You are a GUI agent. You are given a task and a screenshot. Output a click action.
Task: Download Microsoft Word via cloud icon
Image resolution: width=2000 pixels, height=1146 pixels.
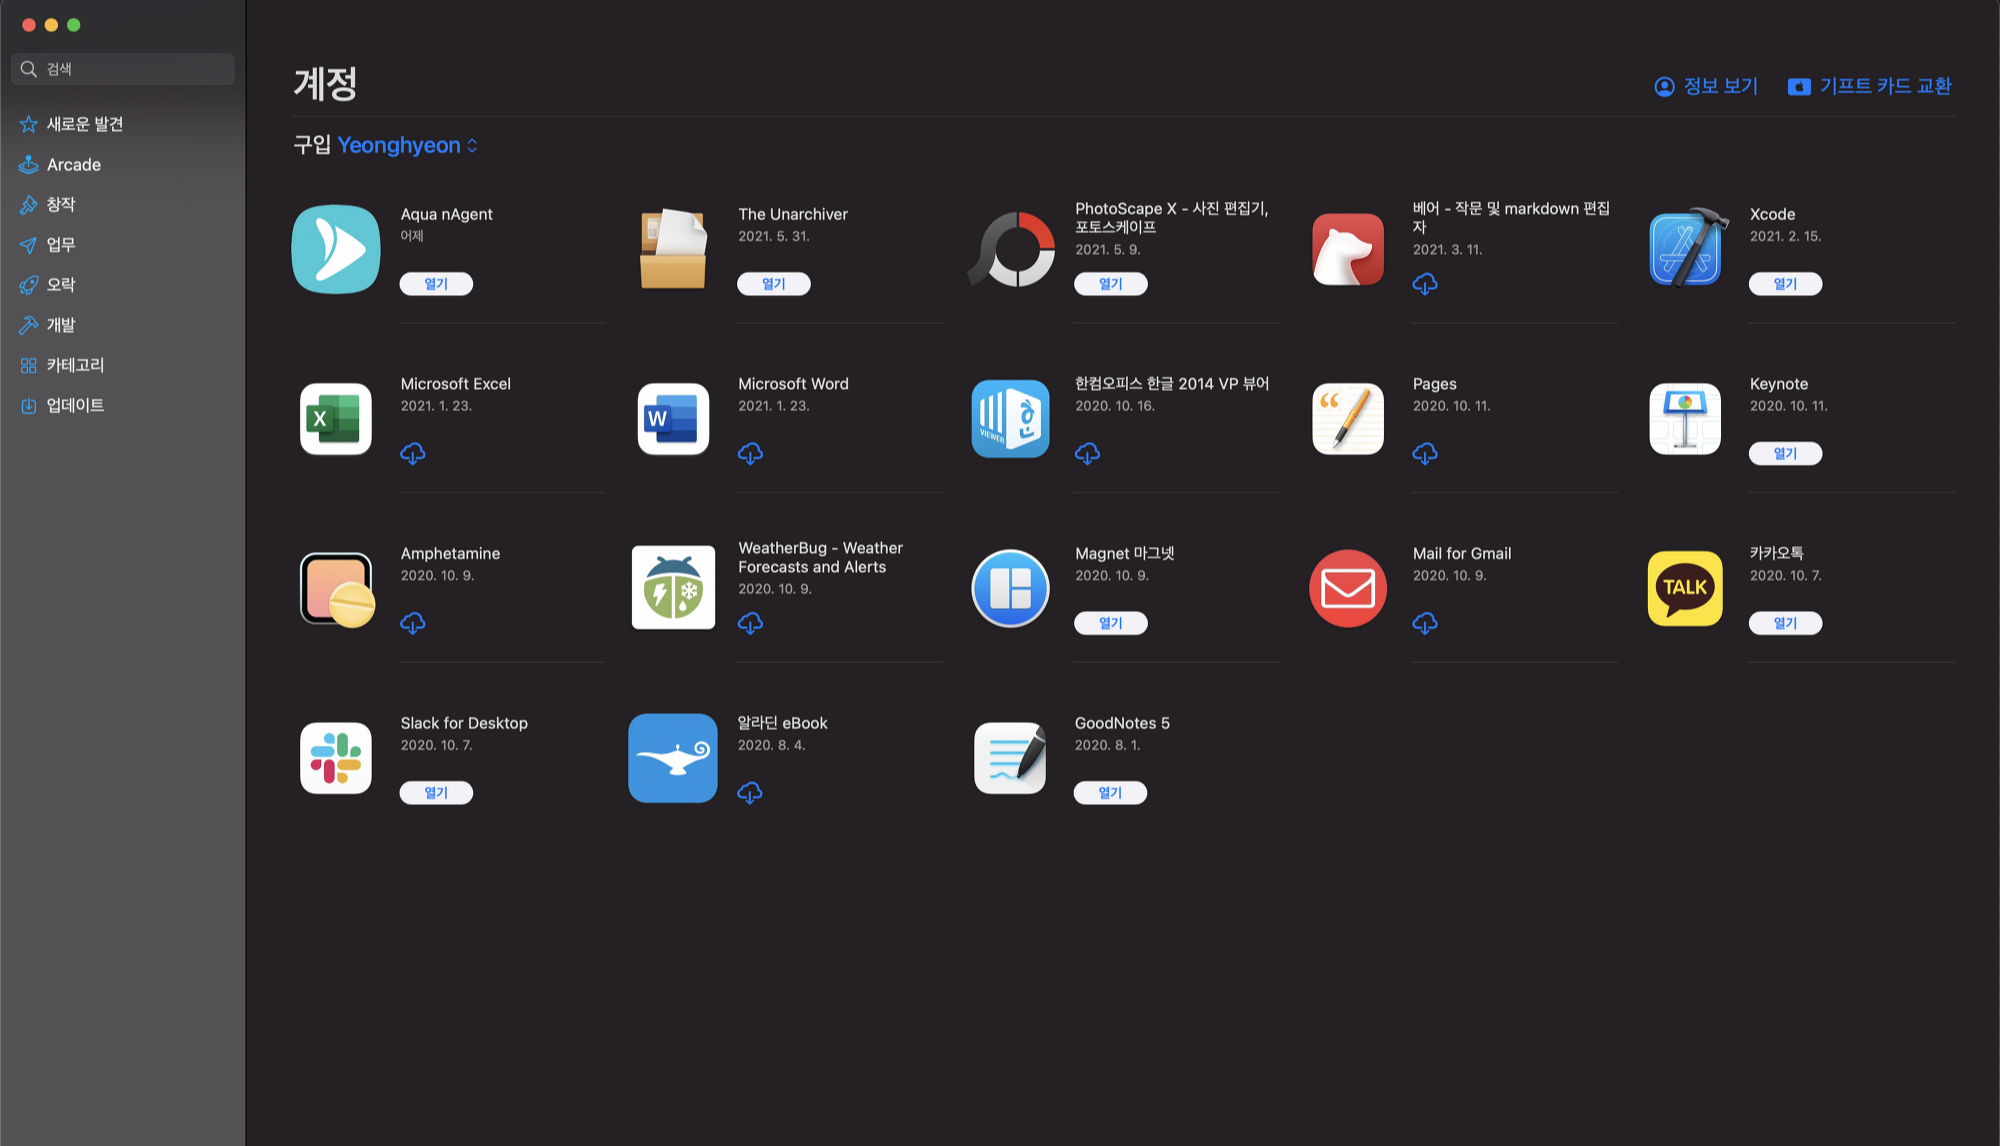750,454
